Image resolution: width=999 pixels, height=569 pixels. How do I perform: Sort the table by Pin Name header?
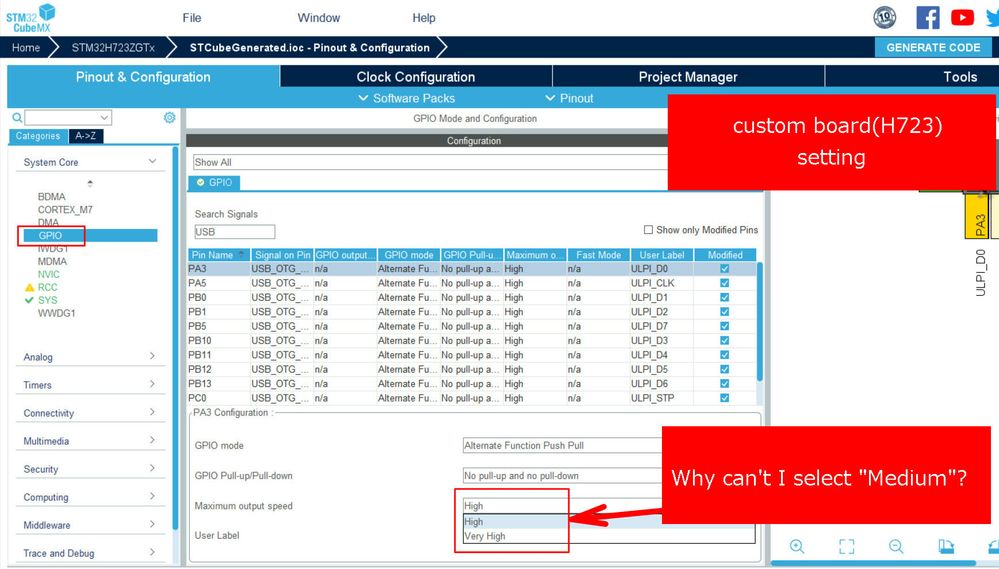click(x=219, y=255)
